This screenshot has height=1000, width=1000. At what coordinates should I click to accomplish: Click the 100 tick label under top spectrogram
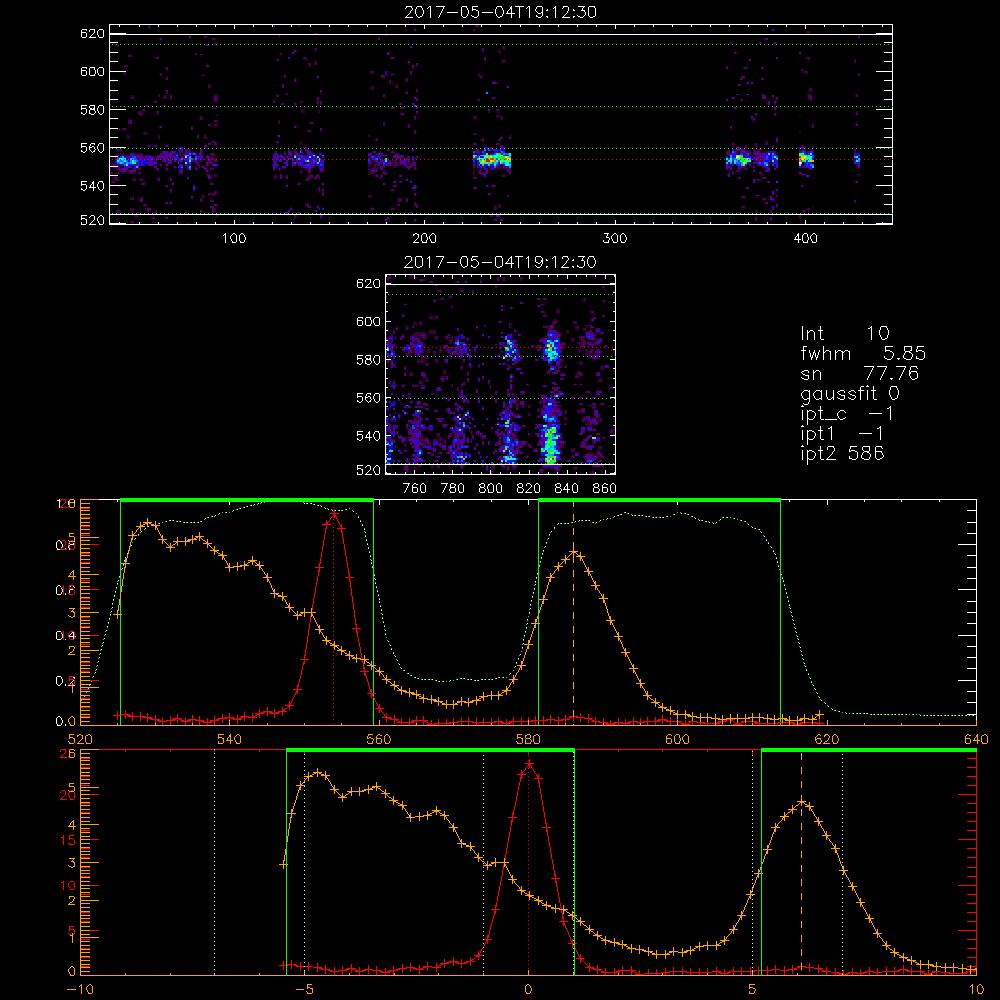[x=234, y=239]
